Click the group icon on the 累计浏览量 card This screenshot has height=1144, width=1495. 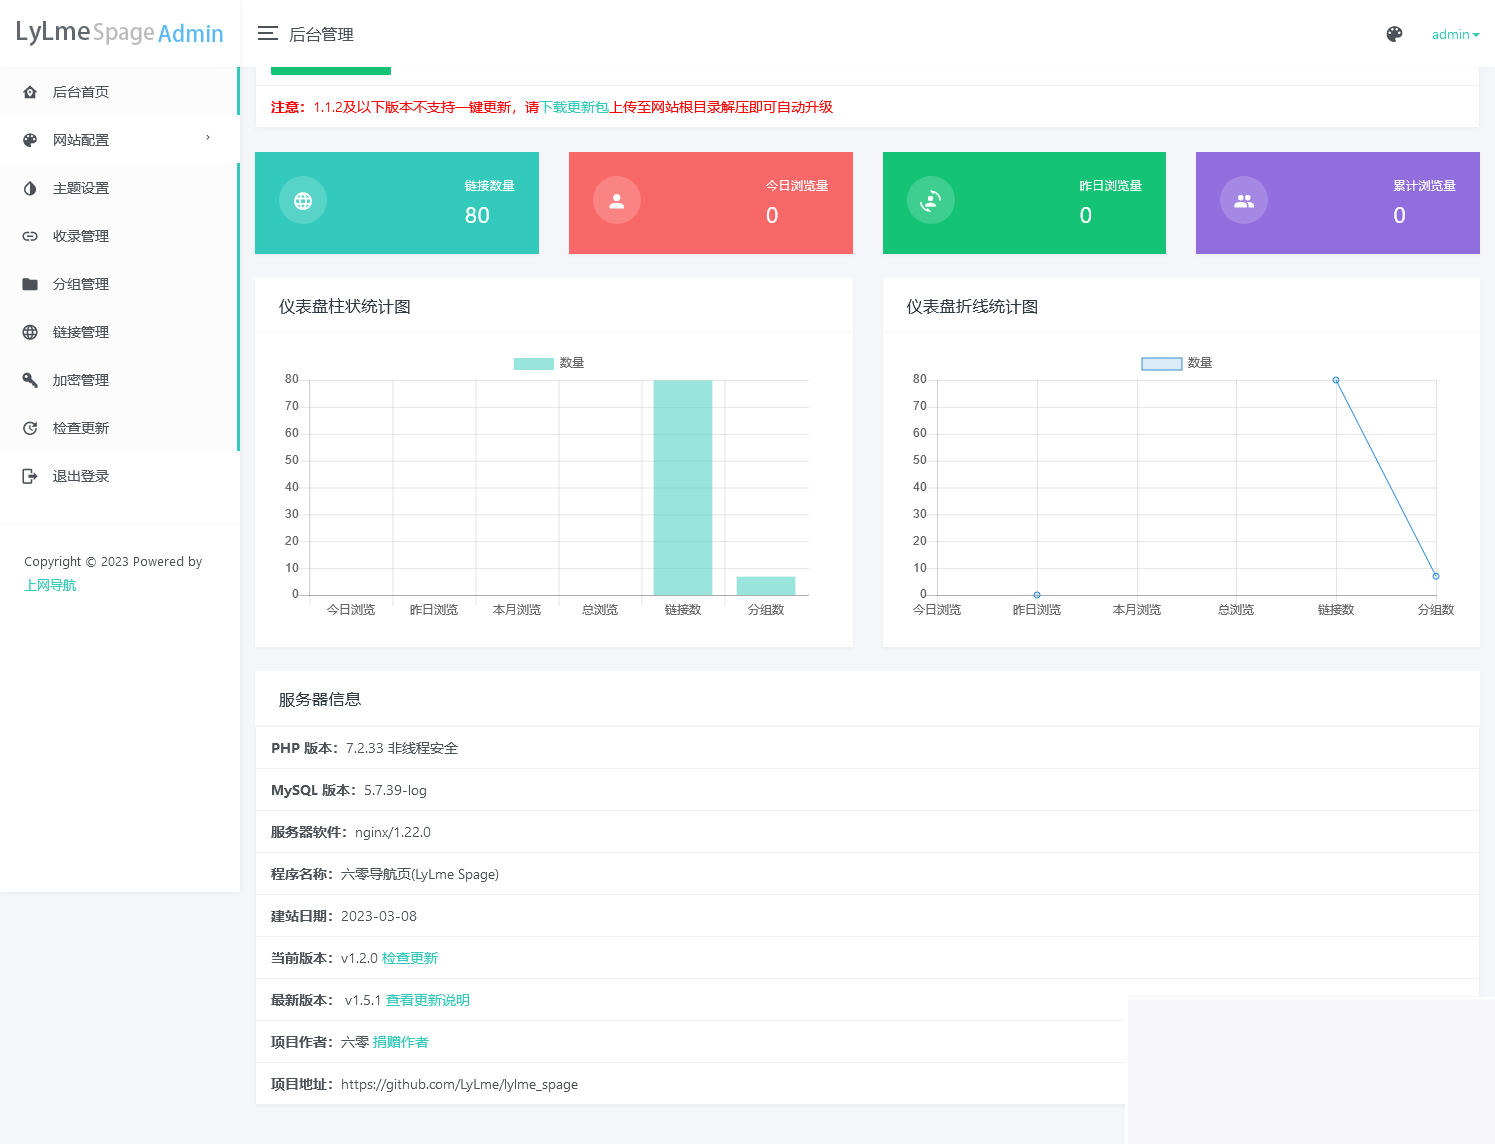[x=1243, y=200]
